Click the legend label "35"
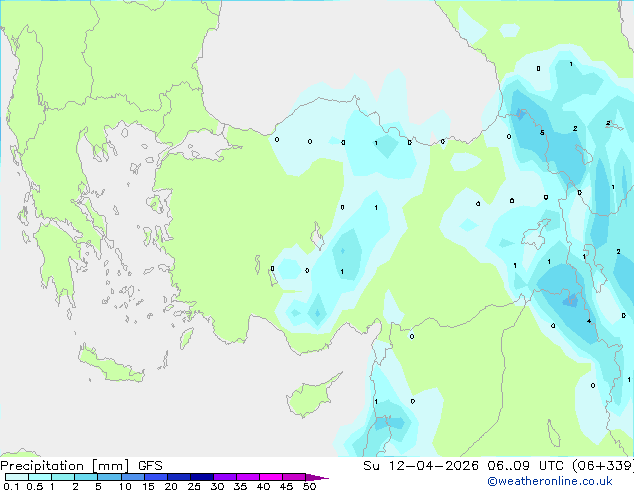634x490 pixels. point(240,486)
